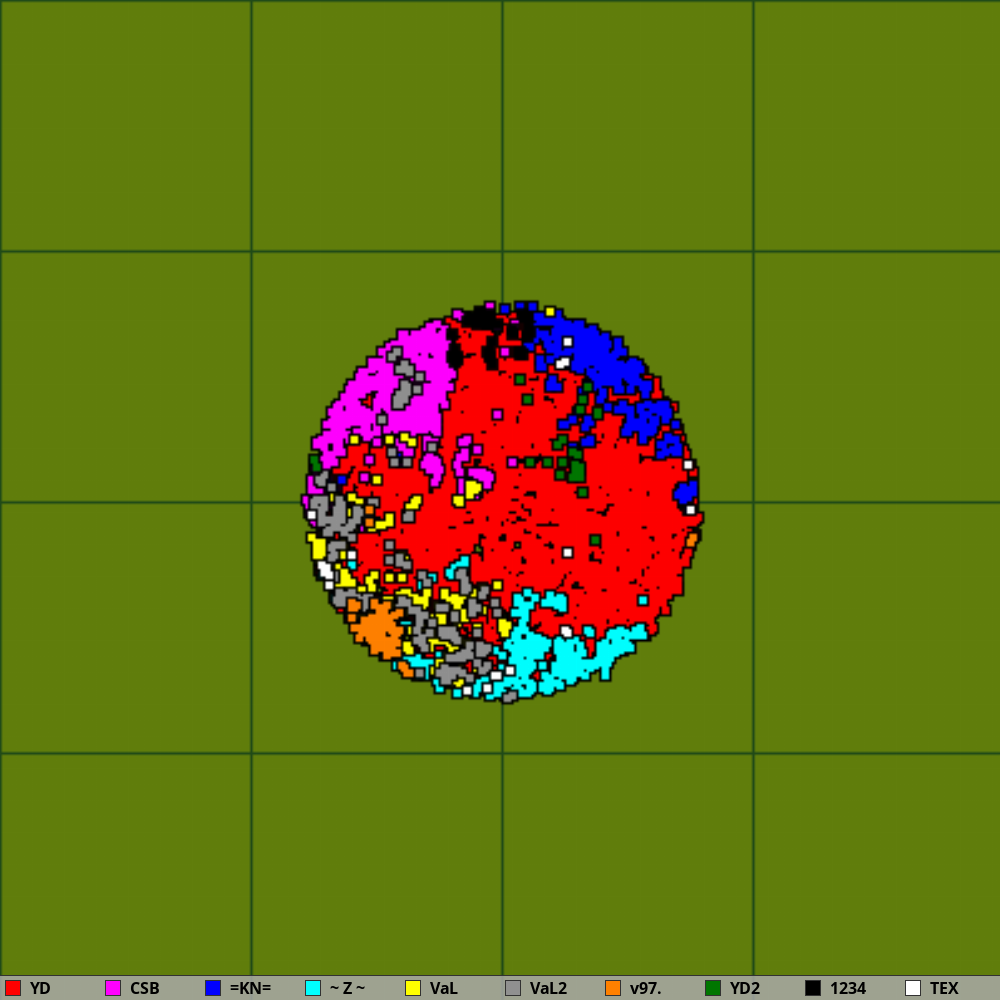Select the CSB team label
Image resolution: width=1000 pixels, height=1000 pixels.
tap(145, 989)
